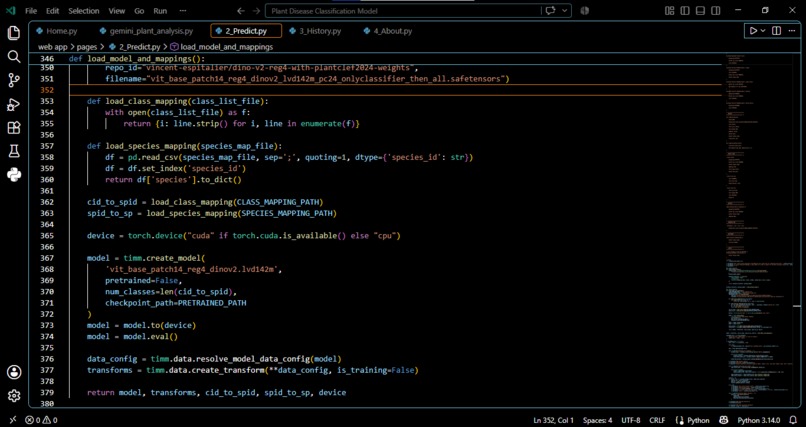Open the Python extension view
806x427 pixels.
coord(14,175)
